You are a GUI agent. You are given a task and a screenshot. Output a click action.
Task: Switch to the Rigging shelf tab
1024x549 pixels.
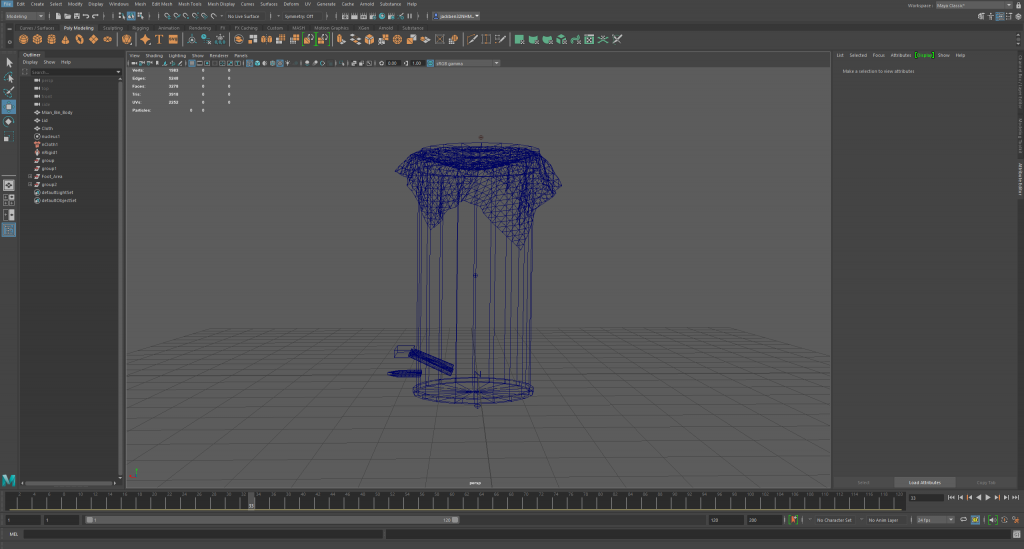point(140,28)
